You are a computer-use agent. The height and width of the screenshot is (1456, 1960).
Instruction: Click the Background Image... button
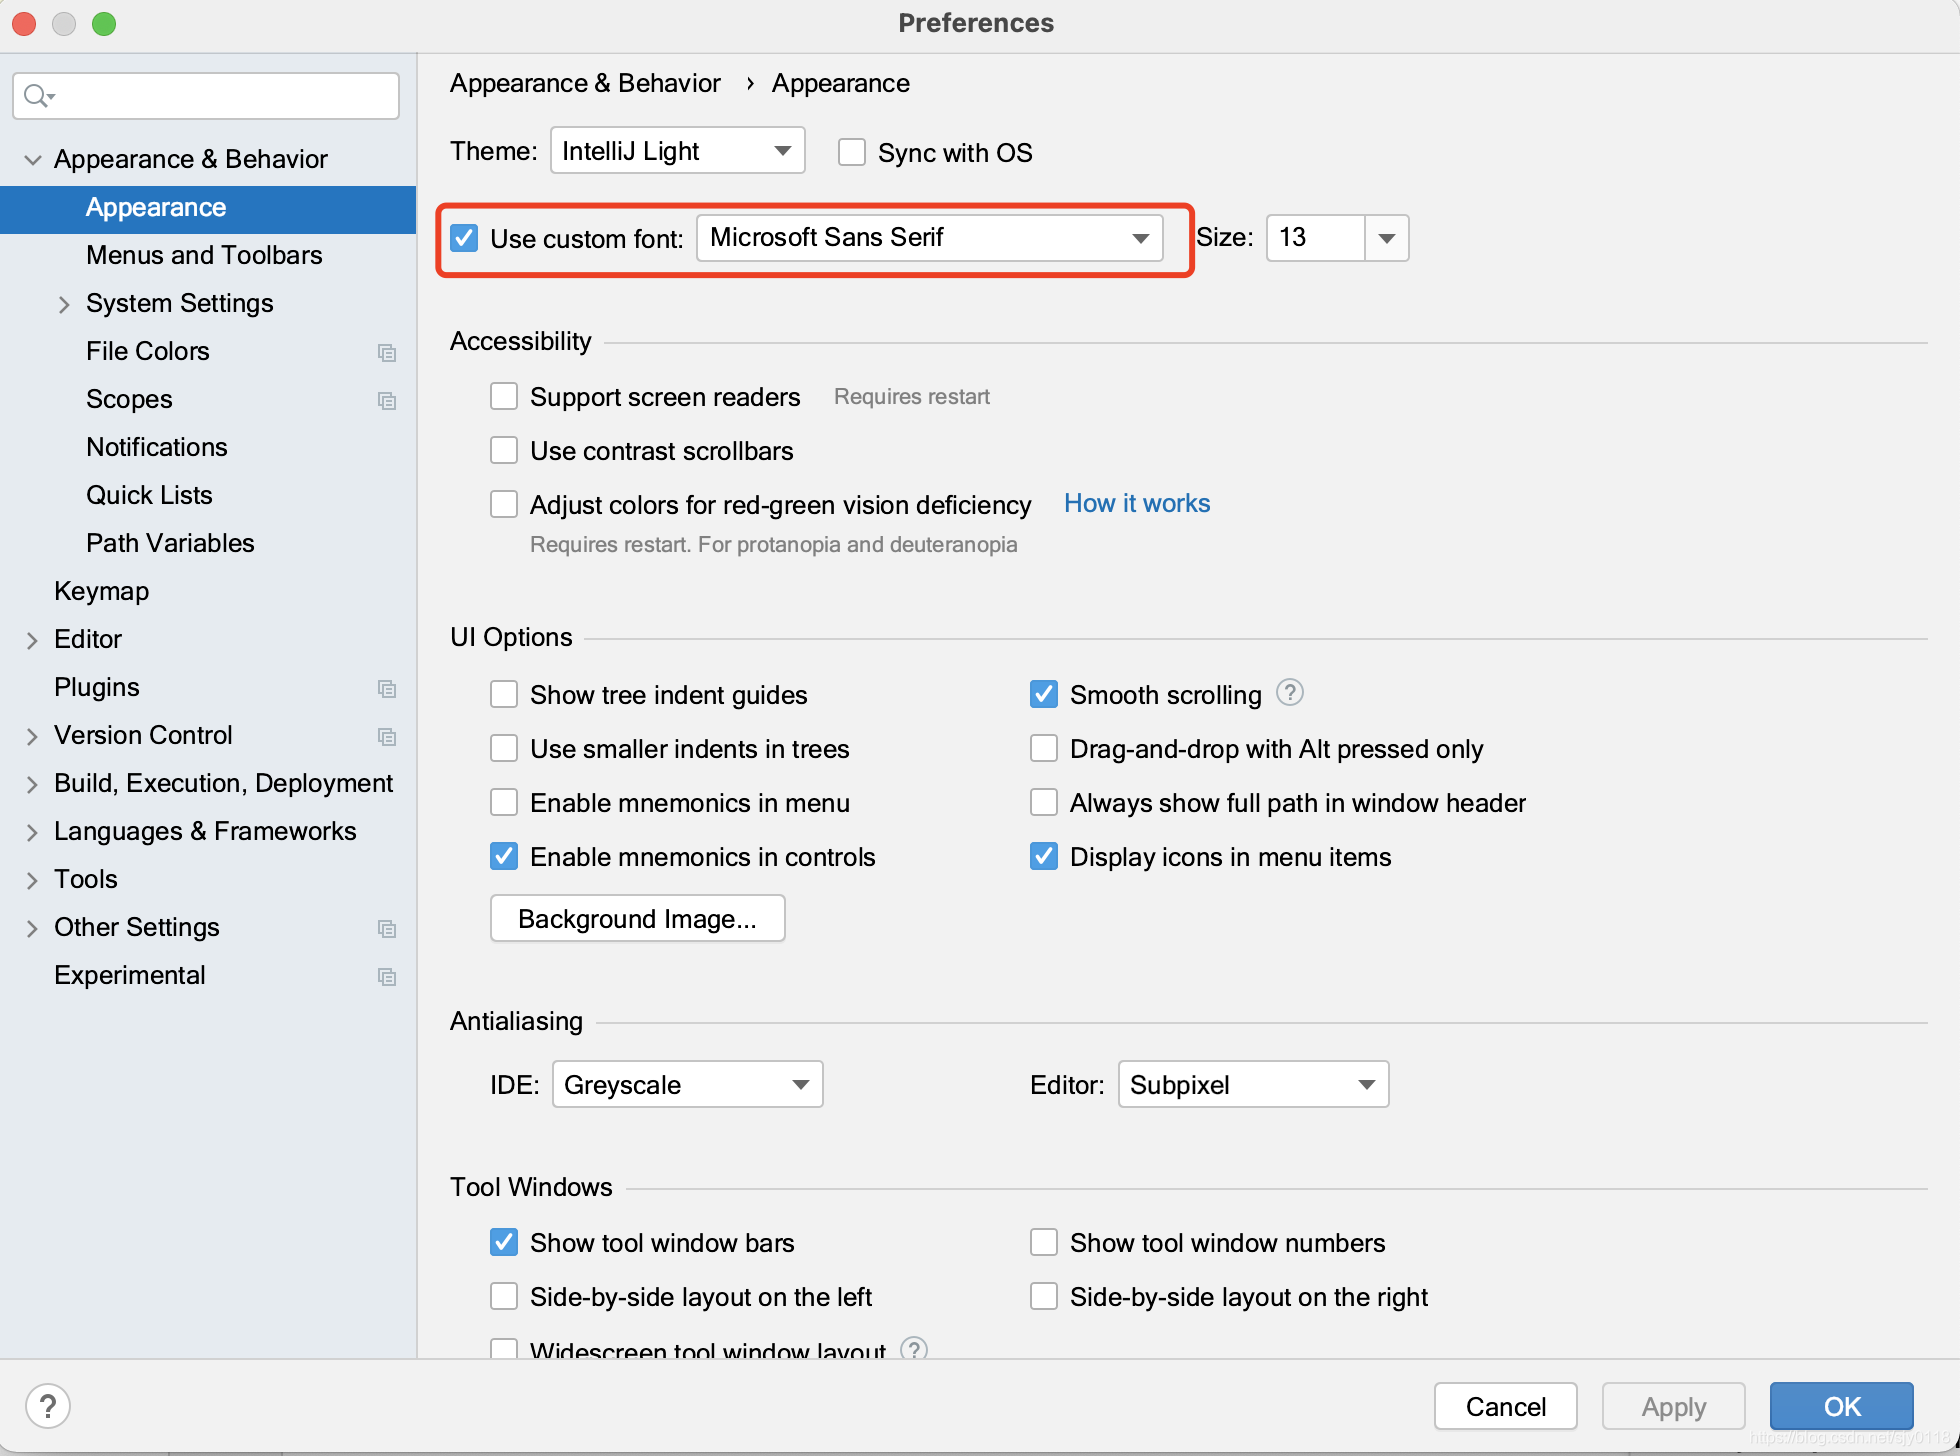click(638, 918)
